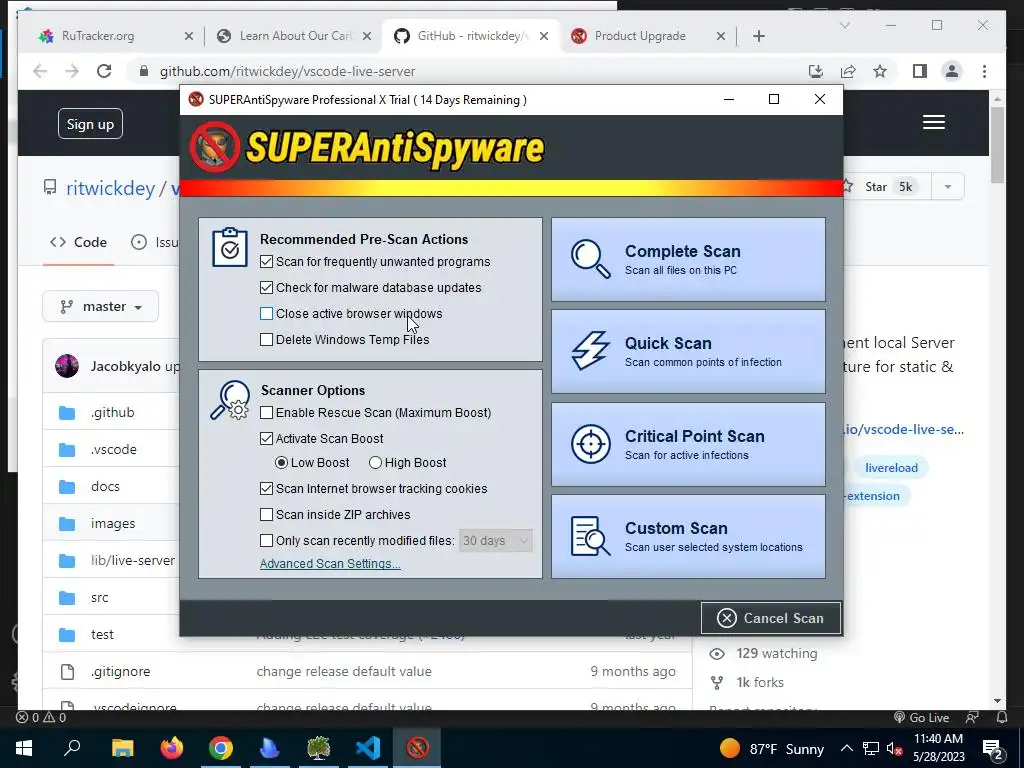Open the tree app icon in taskbar
Screen dimensions: 1024x768
coord(319,748)
